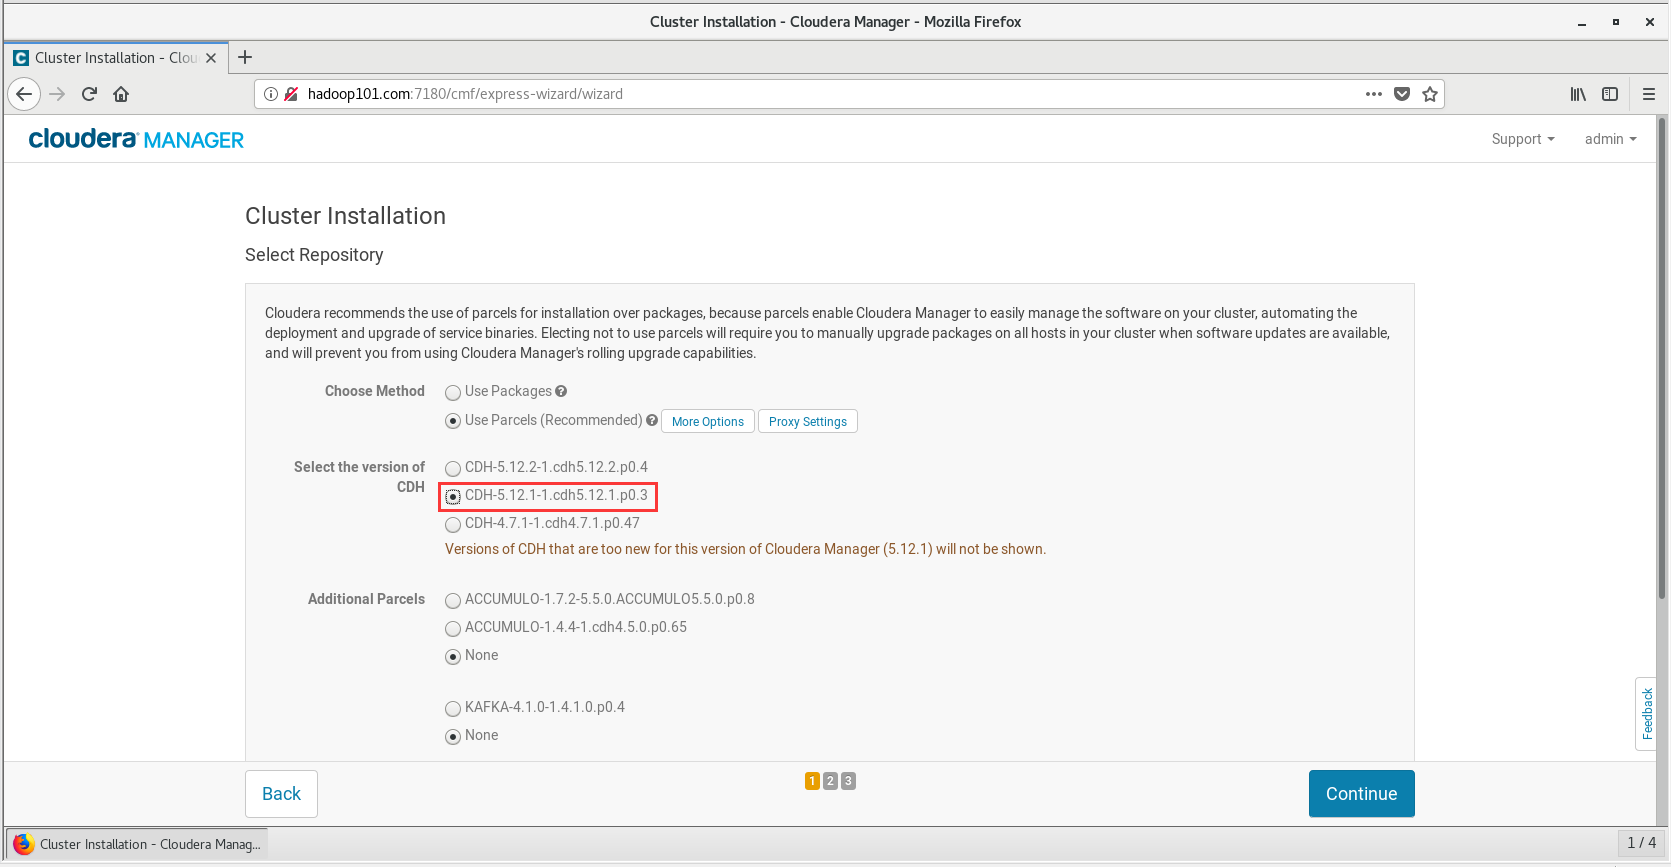This screenshot has width=1671, height=867.
Task: Click the CDH version warning text
Action: (x=745, y=549)
